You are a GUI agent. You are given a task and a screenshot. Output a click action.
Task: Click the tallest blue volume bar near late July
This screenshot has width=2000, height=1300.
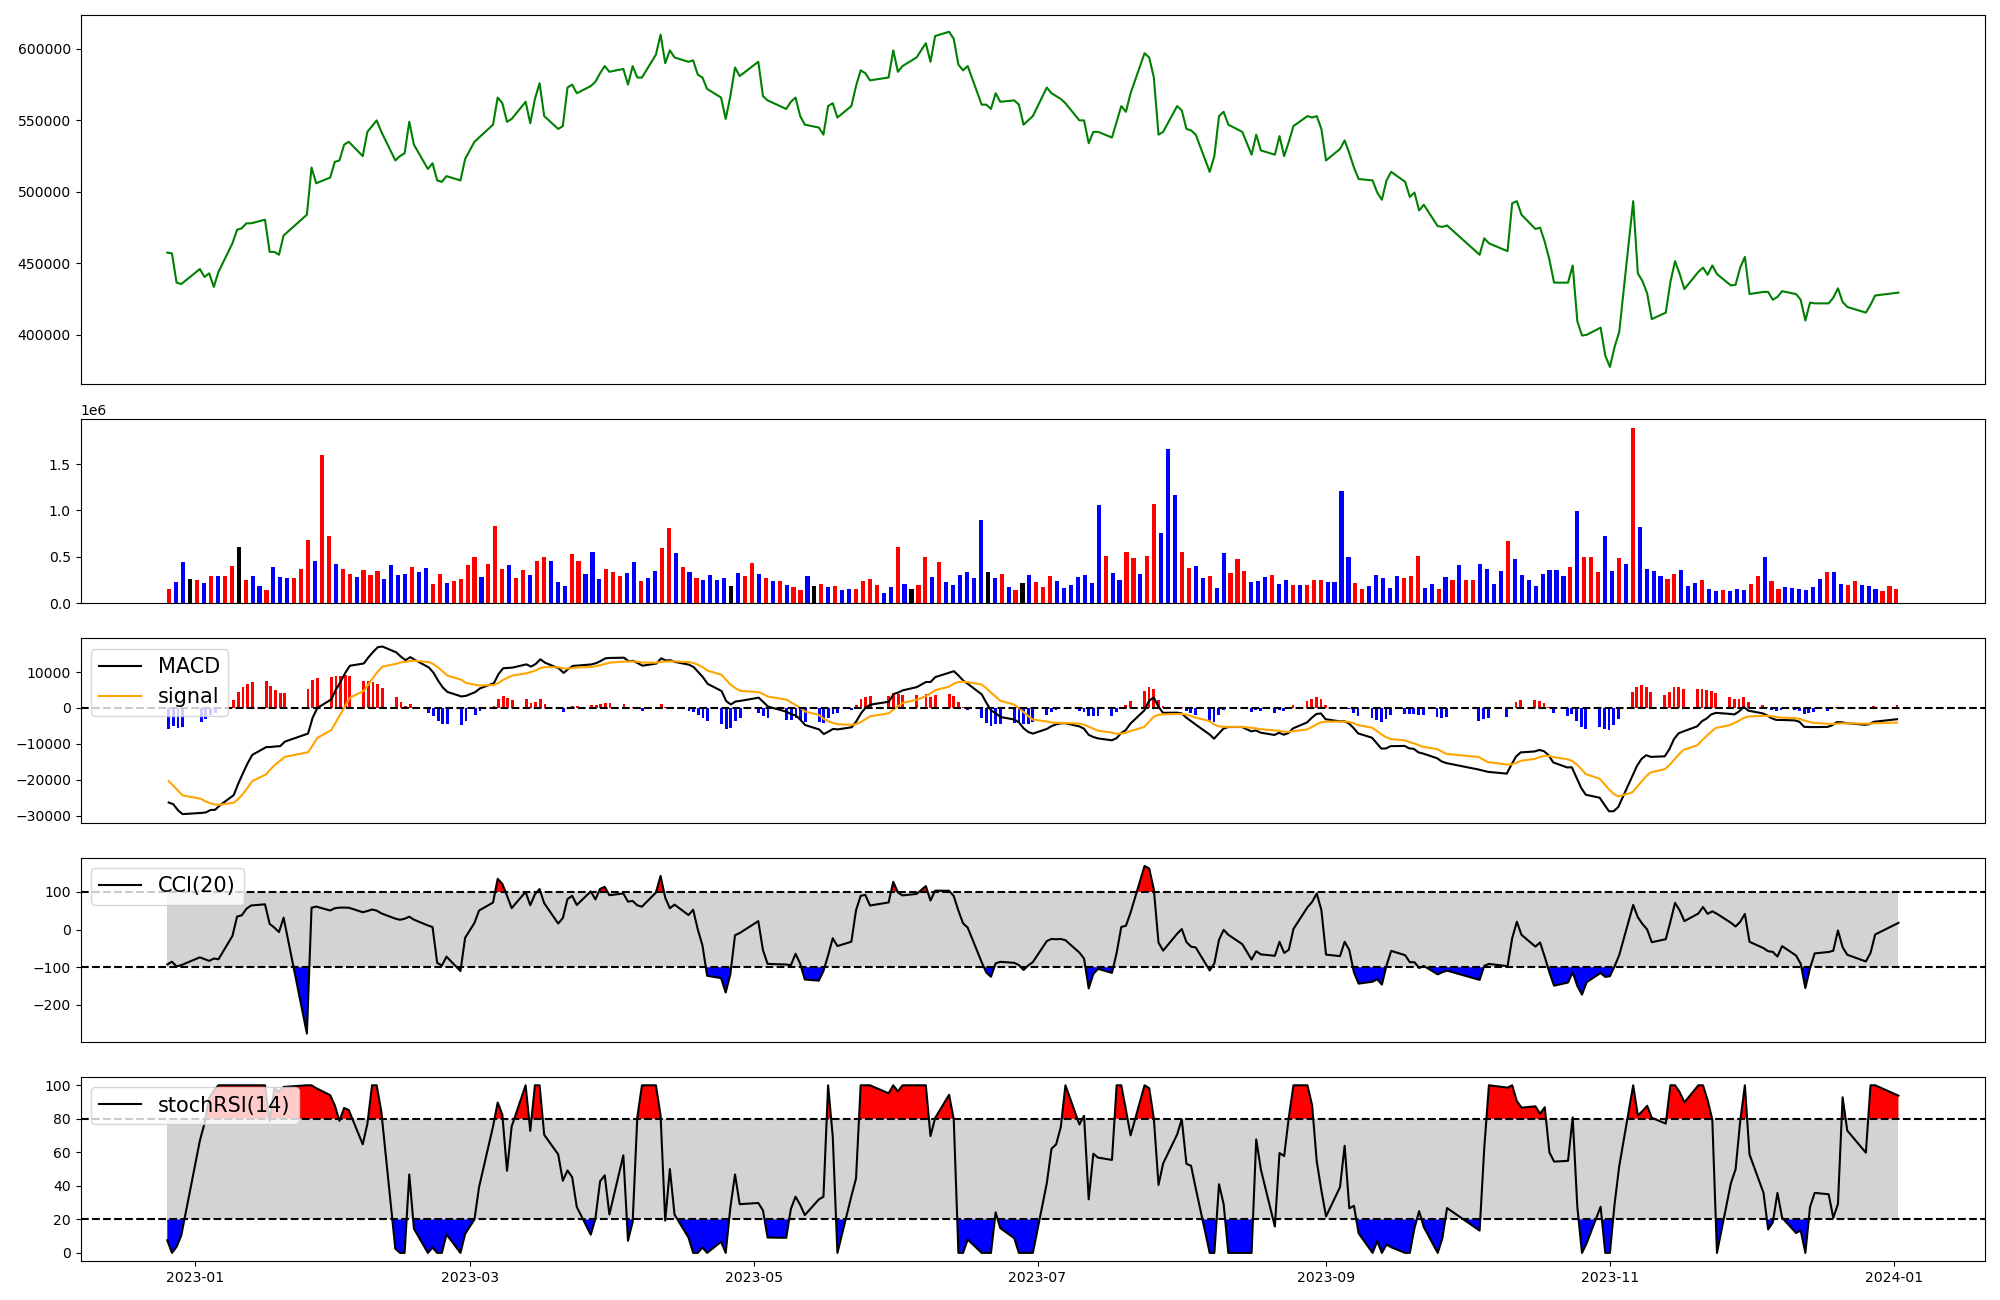1168,525
